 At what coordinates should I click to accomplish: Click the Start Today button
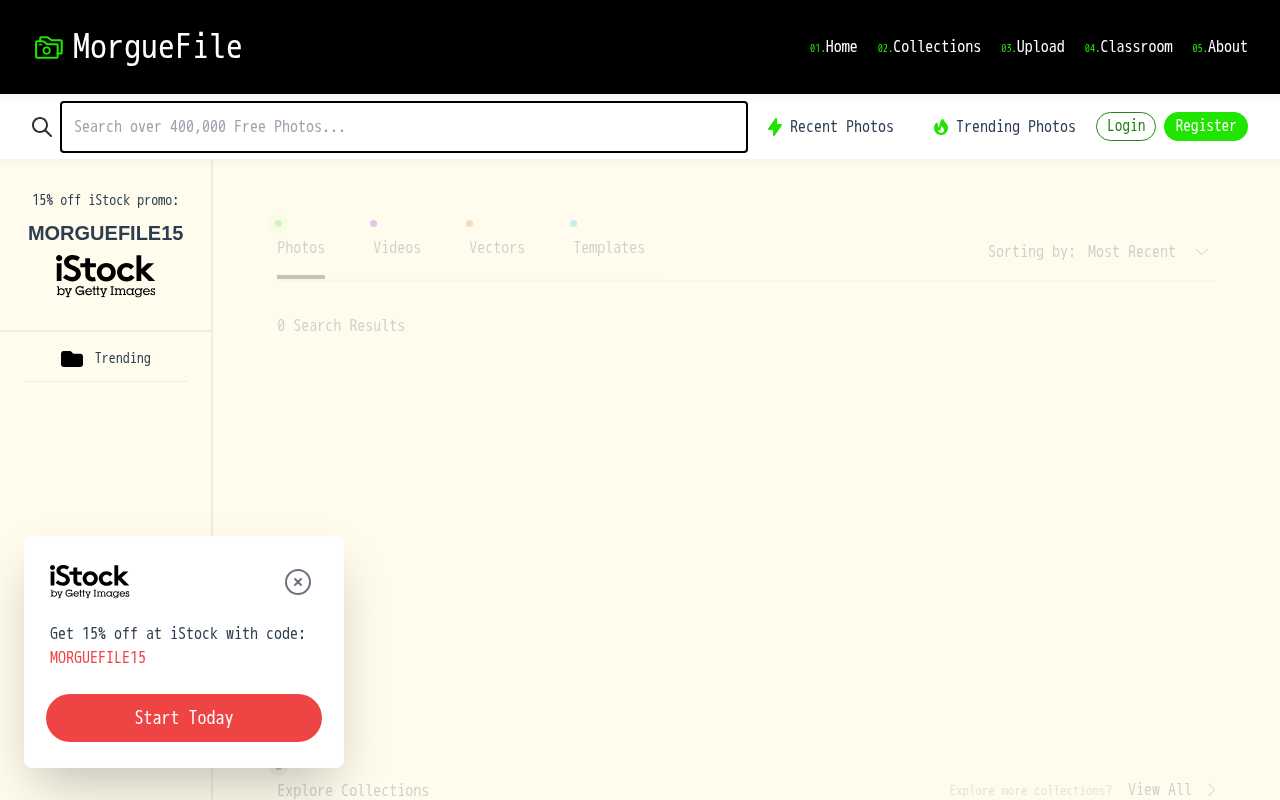[184, 718]
